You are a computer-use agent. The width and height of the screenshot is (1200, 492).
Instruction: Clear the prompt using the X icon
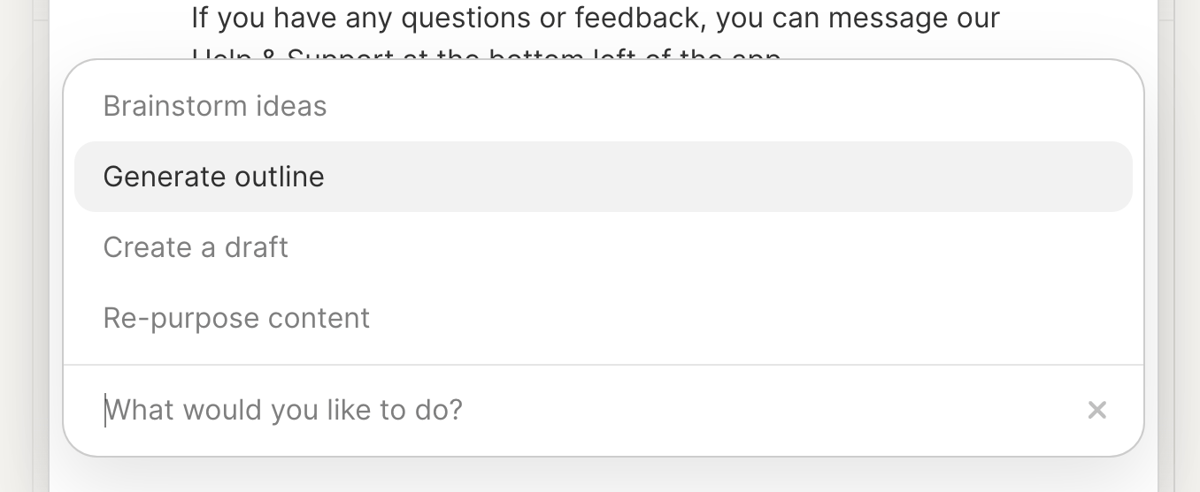point(1097,410)
